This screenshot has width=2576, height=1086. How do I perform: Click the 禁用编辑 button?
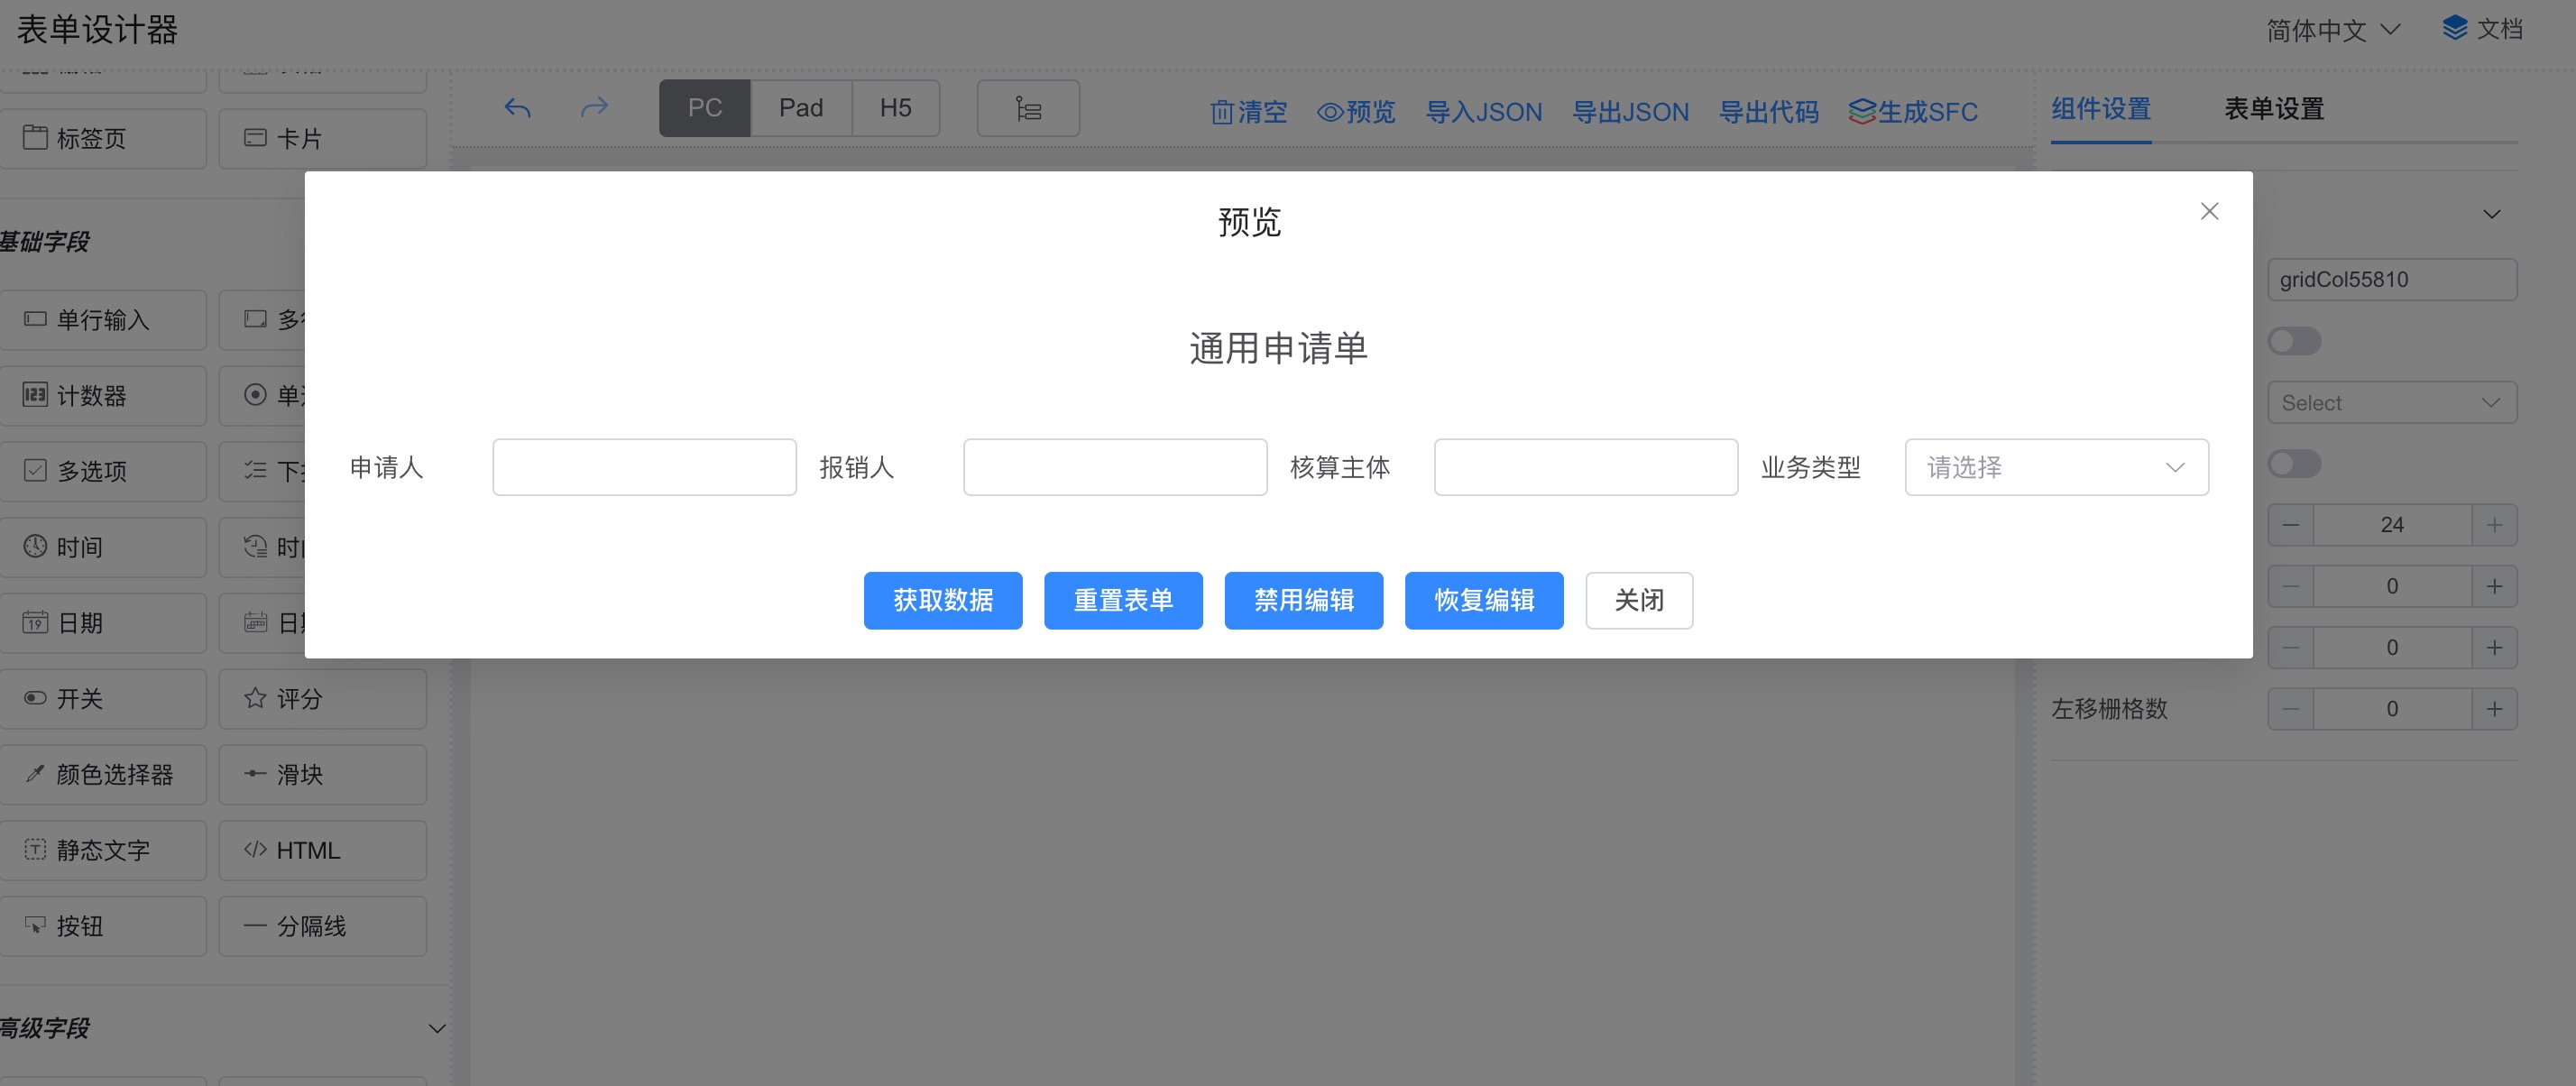click(x=1304, y=600)
